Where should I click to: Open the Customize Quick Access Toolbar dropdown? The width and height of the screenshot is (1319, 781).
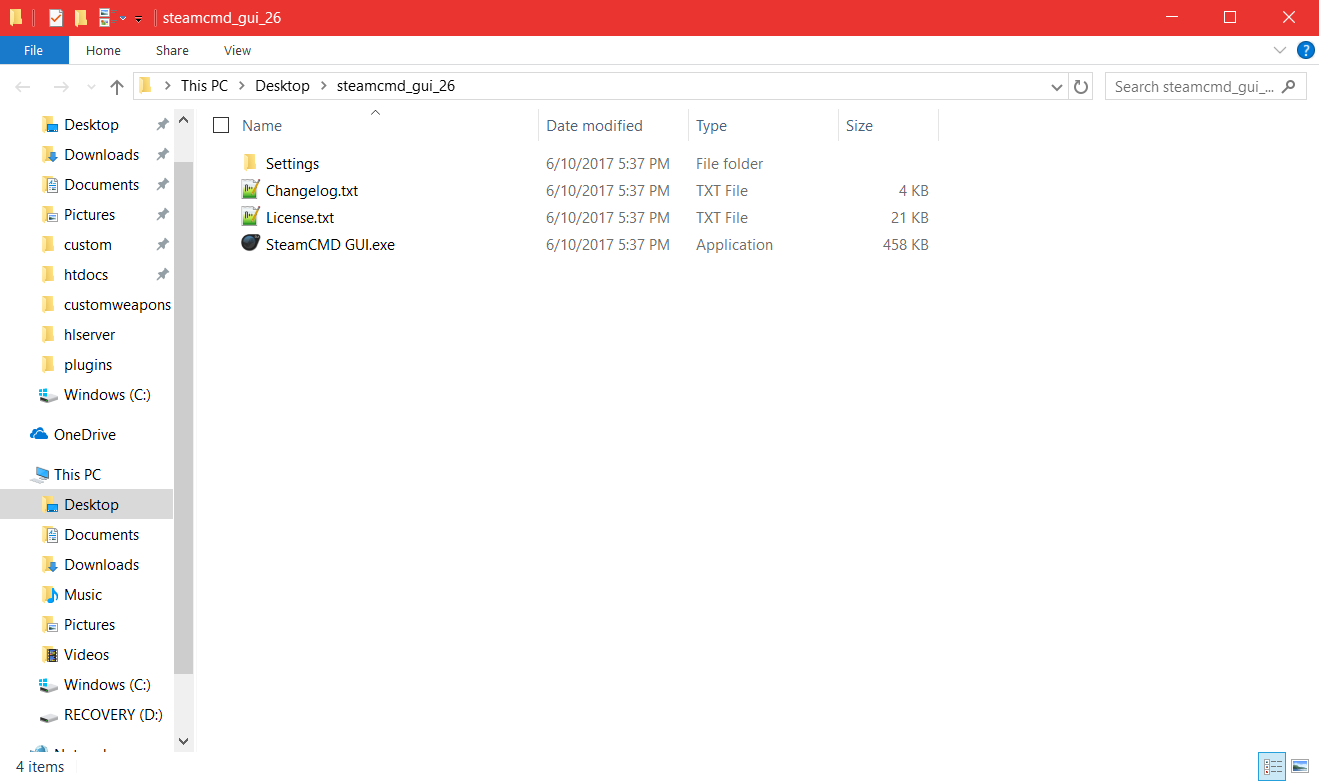138,19
